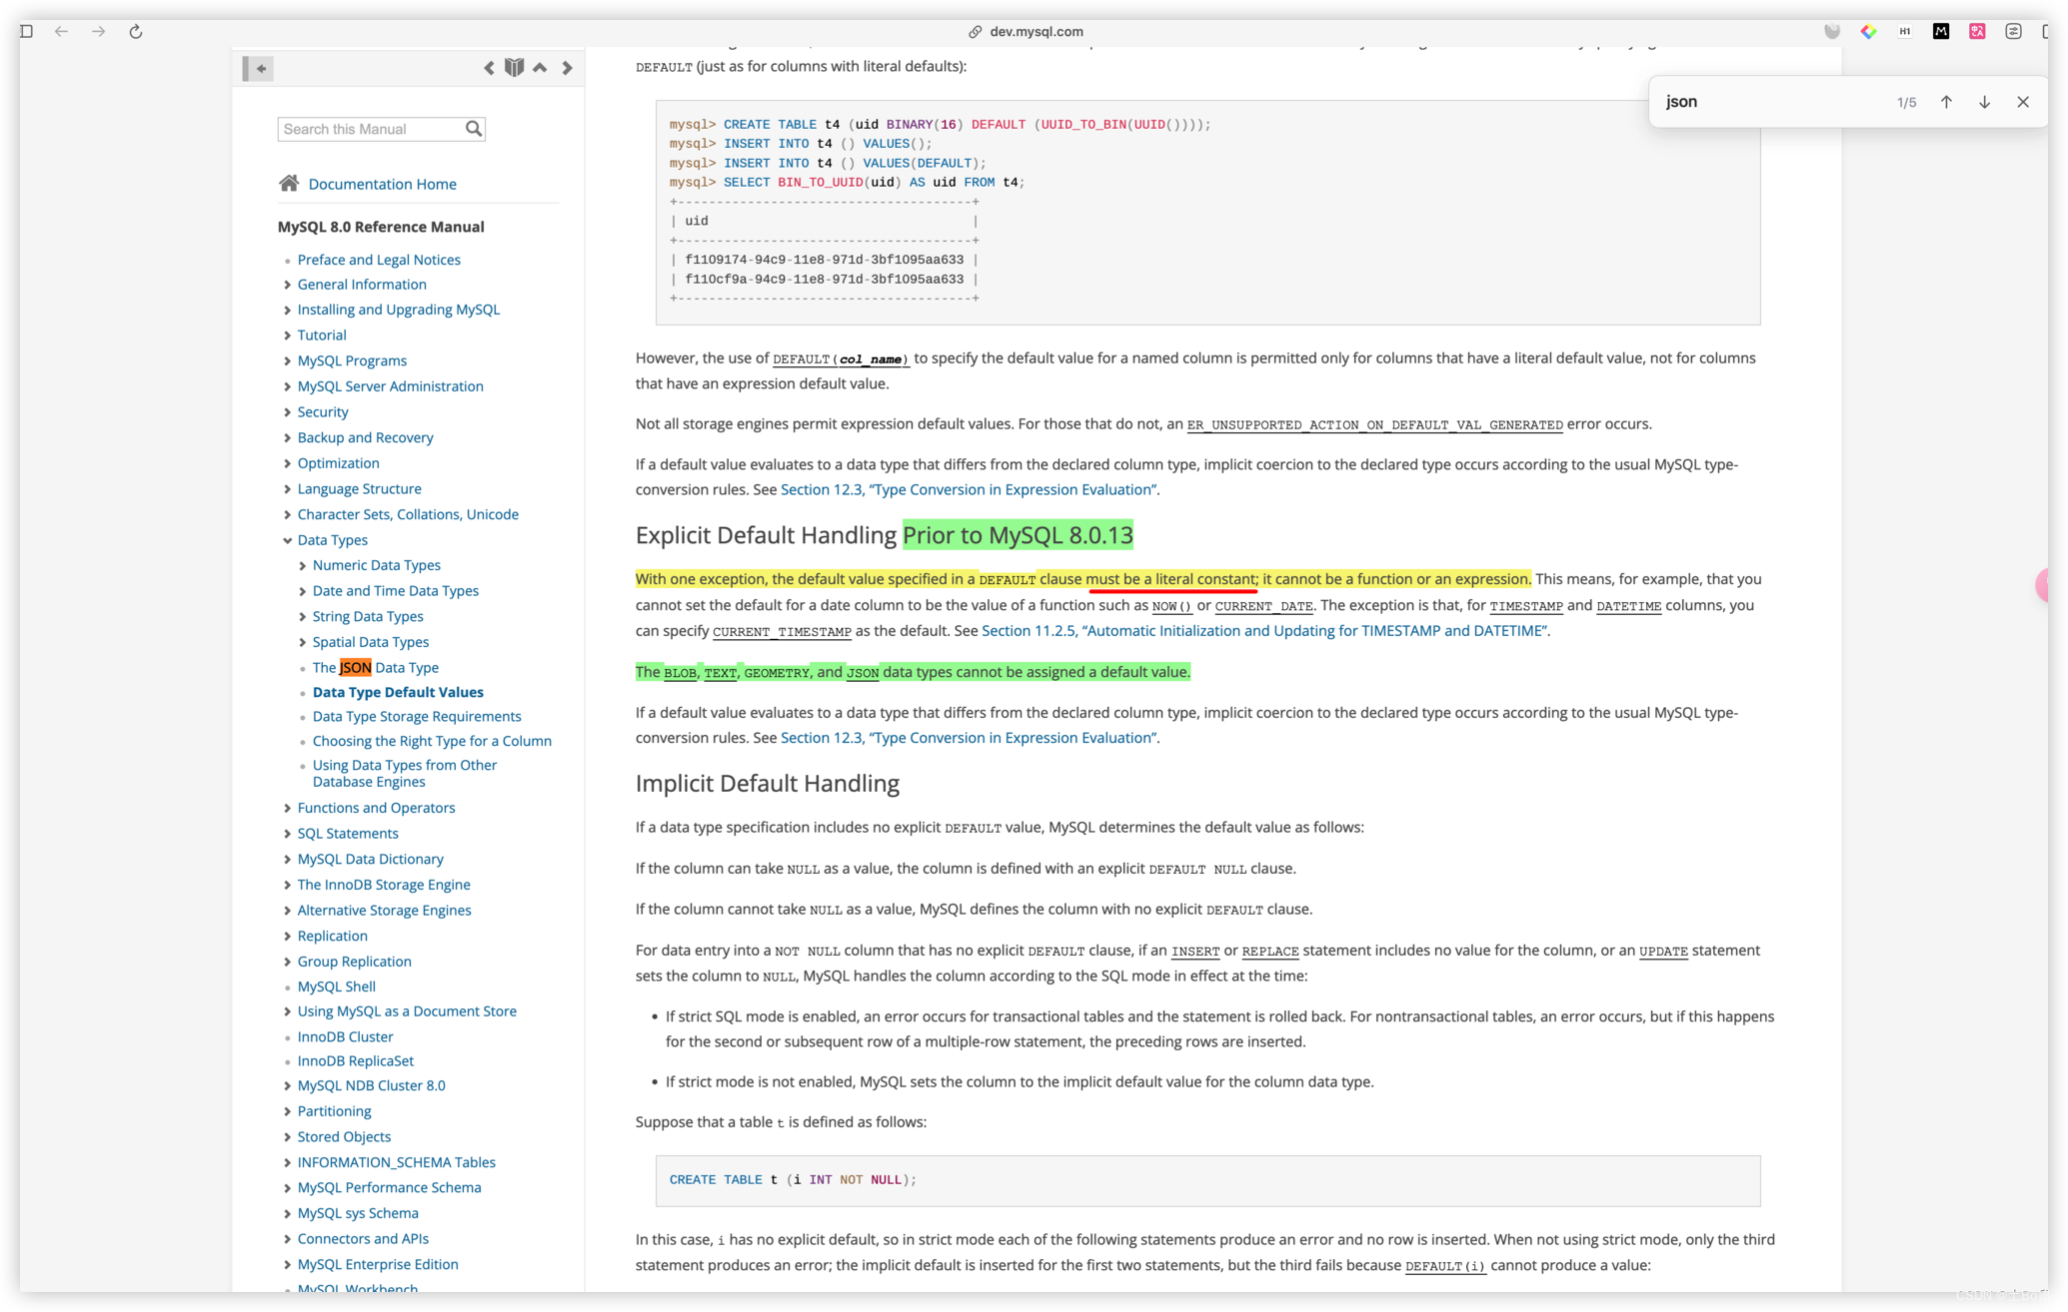
Task: Select the Data Type Default Values menu item
Action: 398,691
